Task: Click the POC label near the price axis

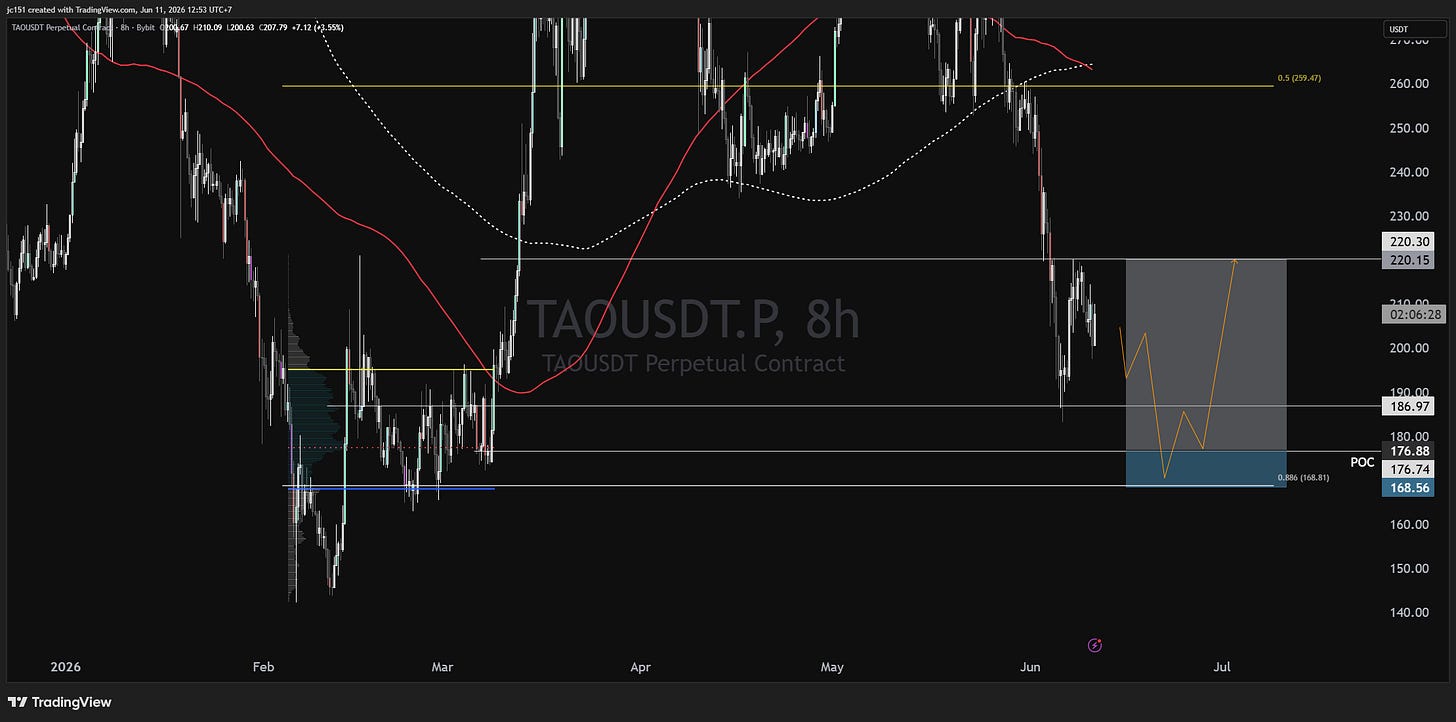Action: click(x=1362, y=463)
